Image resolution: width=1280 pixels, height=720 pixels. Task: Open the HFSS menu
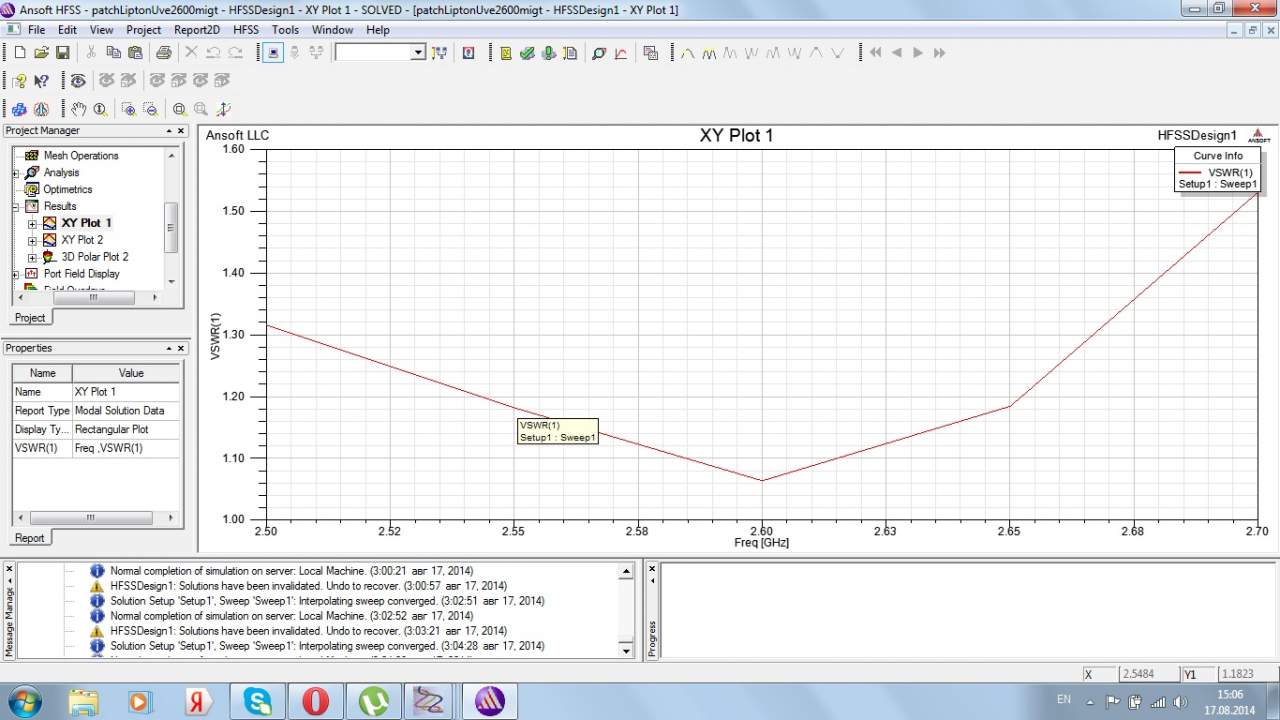coord(245,30)
